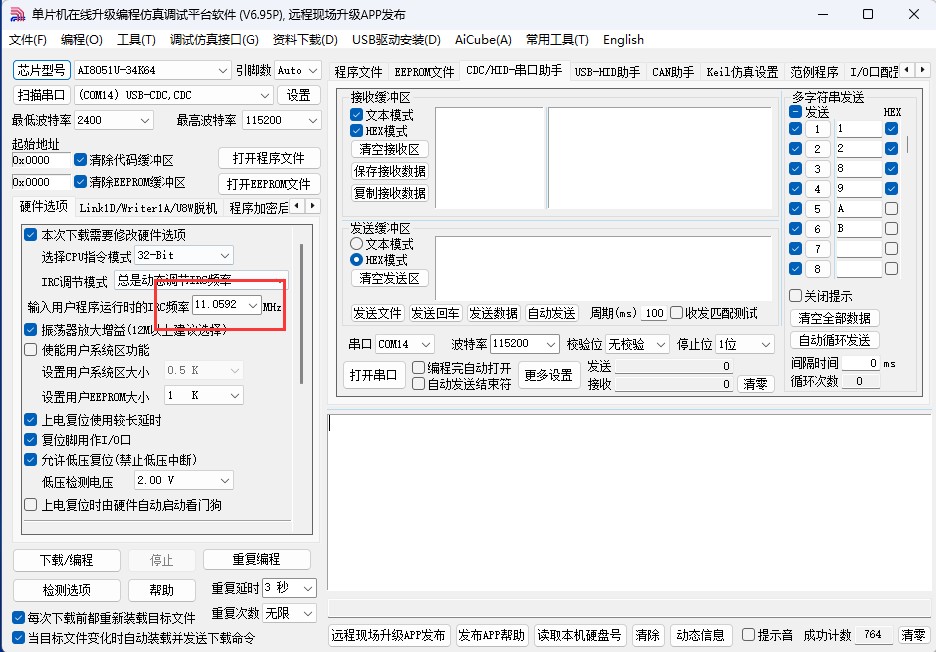936x652 pixels.
Task: Enable 使能用户系统区功能 checkbox
Action: click(30, 349)
